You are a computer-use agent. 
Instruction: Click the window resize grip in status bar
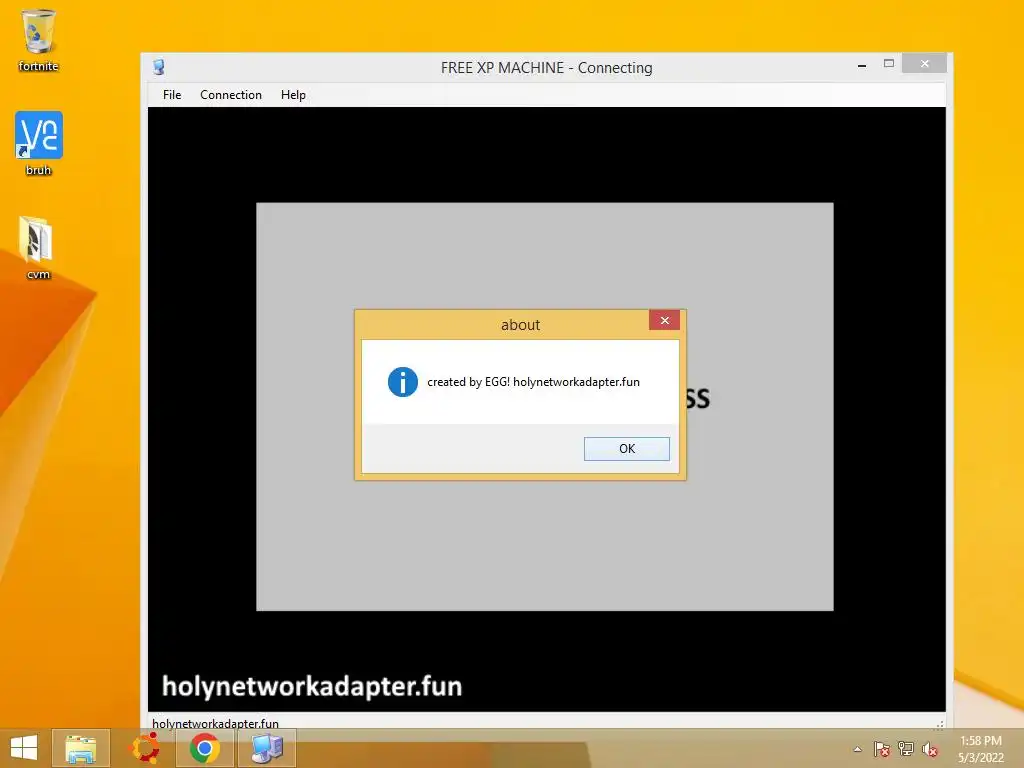tap(939, 724)
